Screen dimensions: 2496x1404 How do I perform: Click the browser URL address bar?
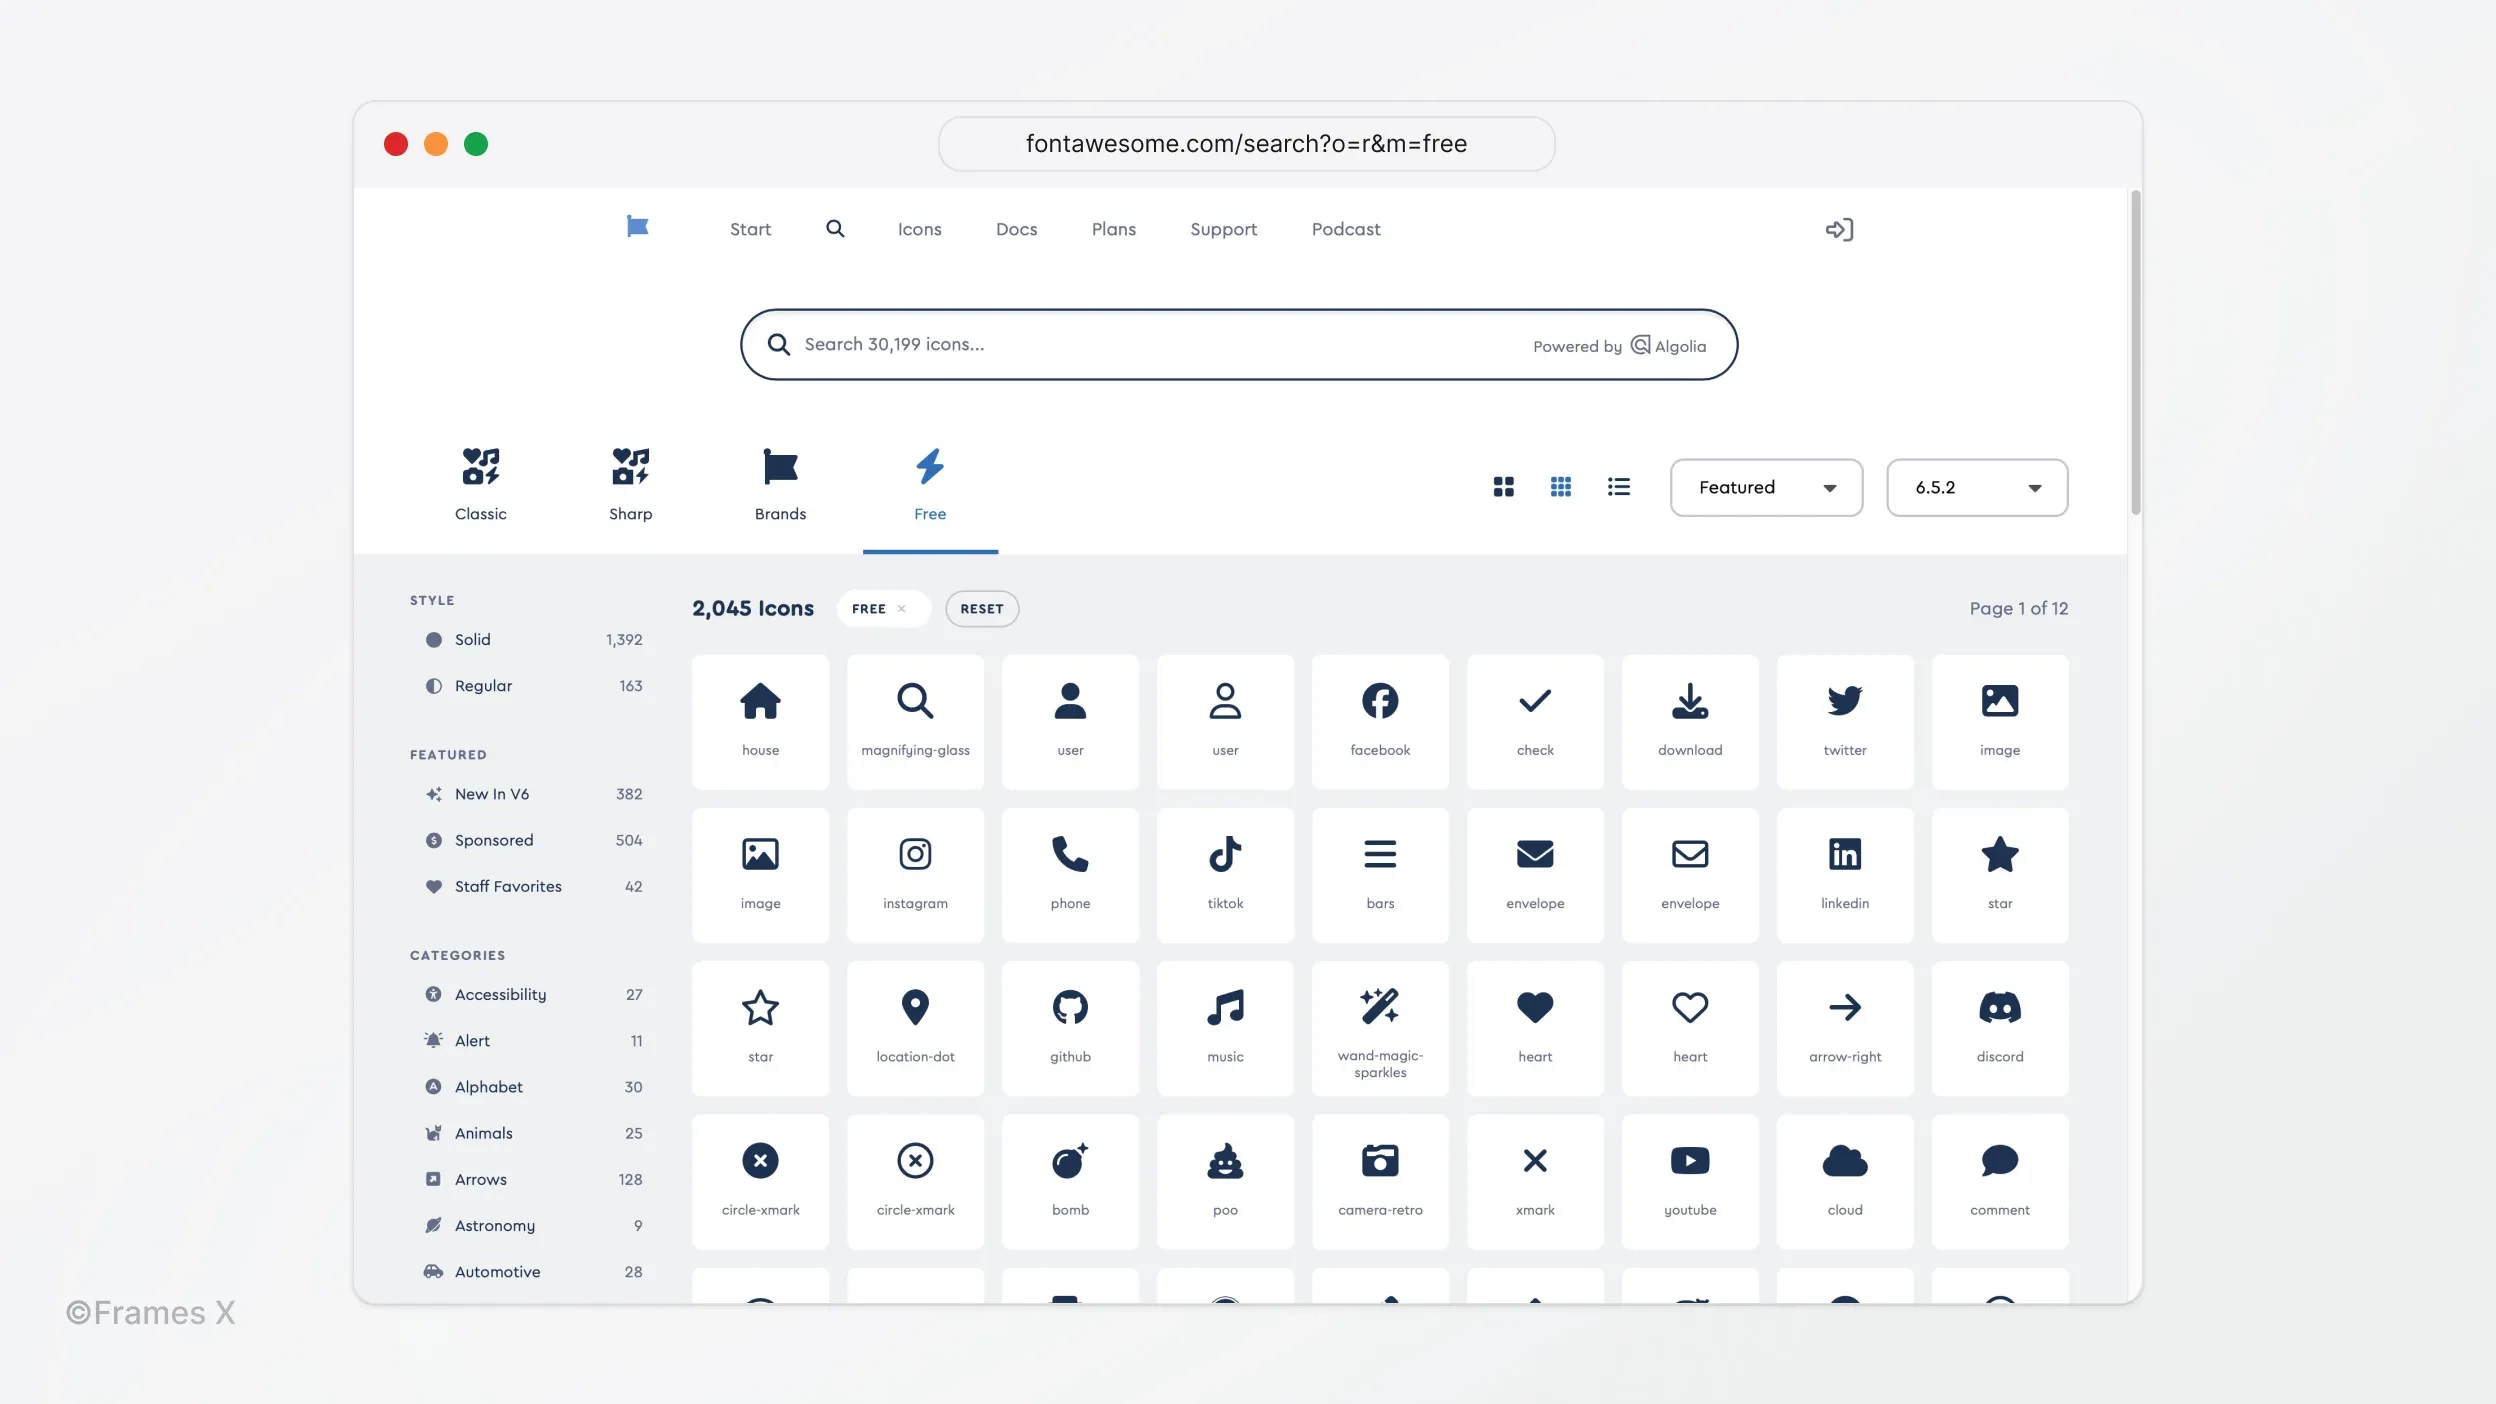click(1246, 144)
